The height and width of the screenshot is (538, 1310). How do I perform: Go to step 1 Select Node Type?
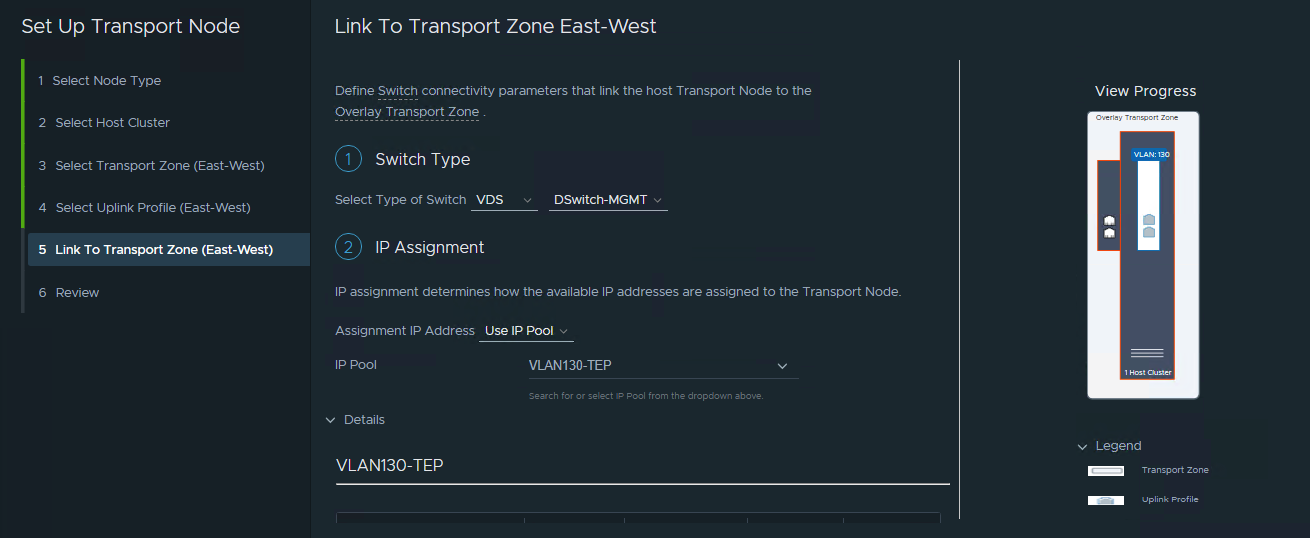click(107, 81)
